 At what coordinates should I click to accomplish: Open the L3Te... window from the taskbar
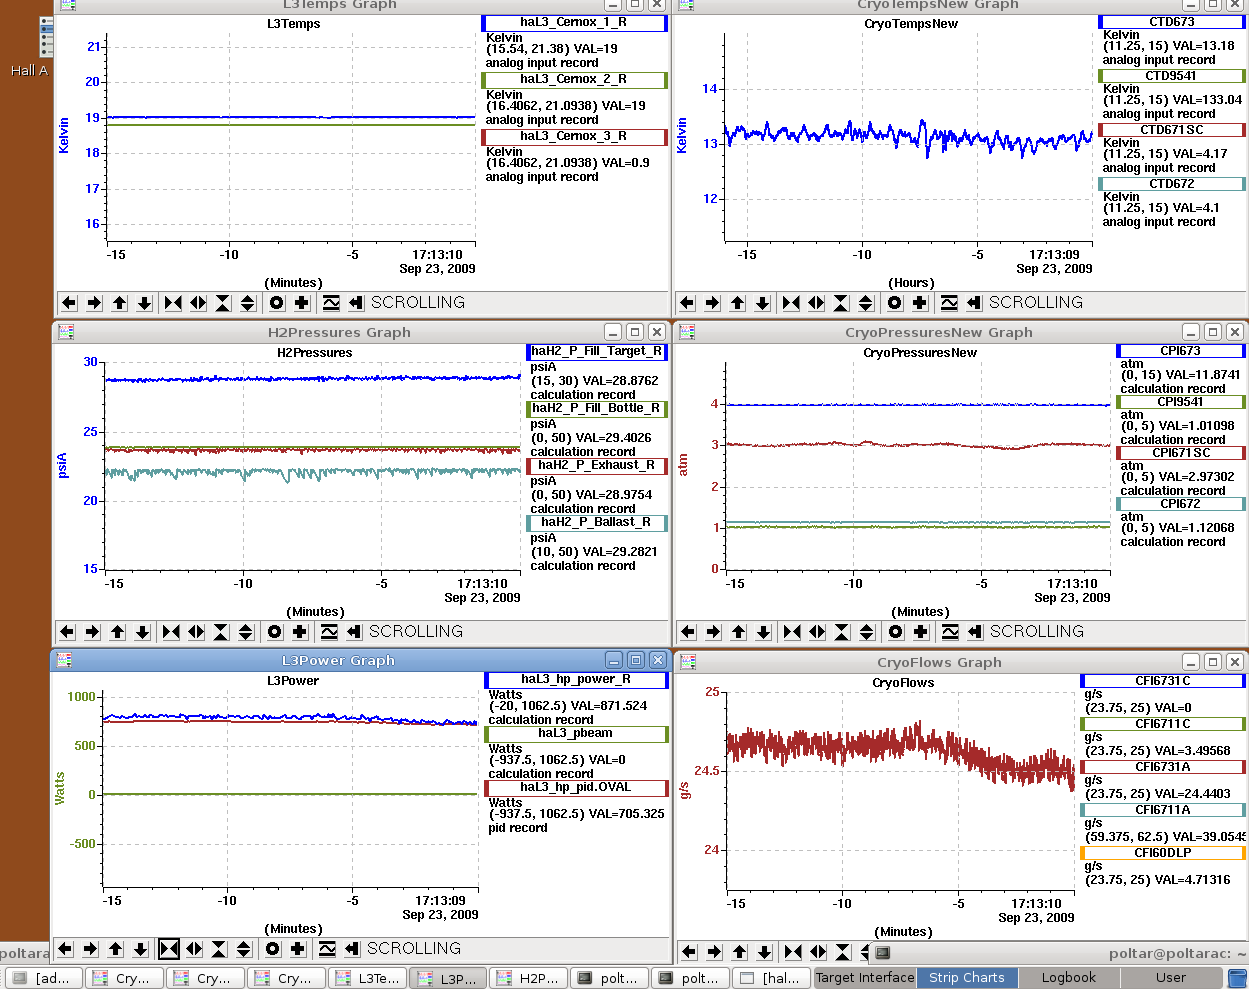point(369,978)
